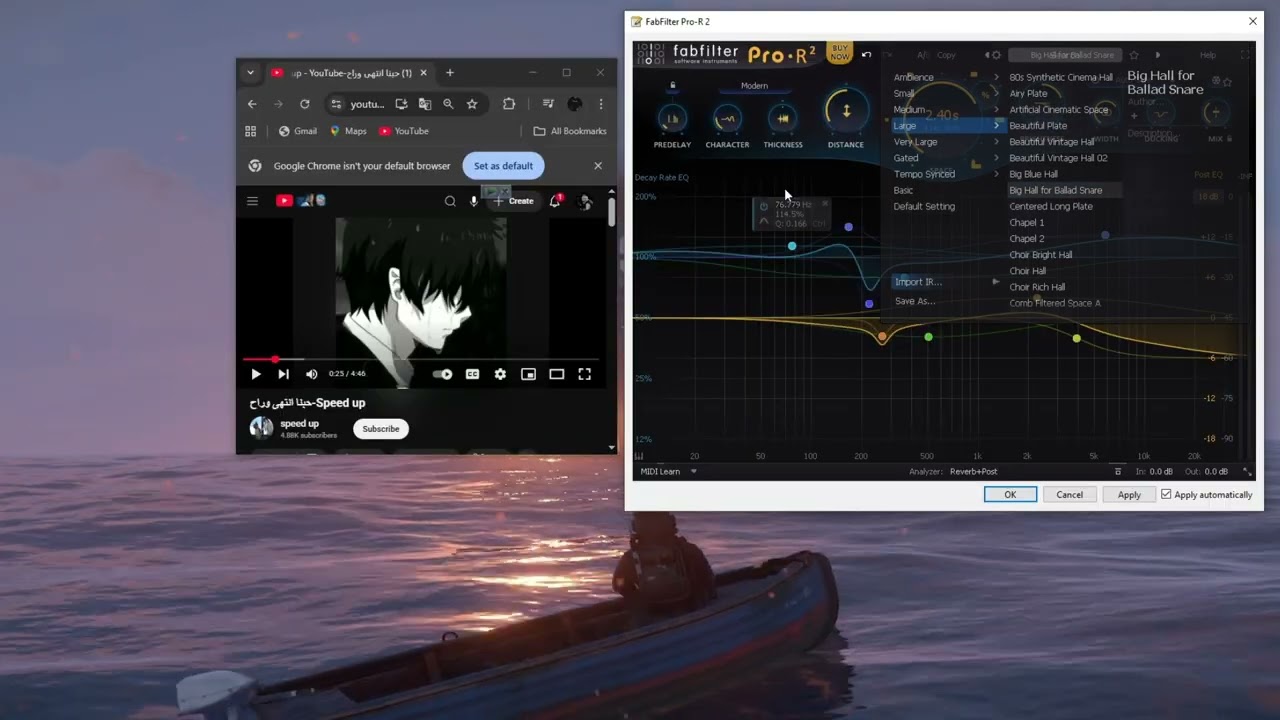Click the Character knob

point(727,119)
